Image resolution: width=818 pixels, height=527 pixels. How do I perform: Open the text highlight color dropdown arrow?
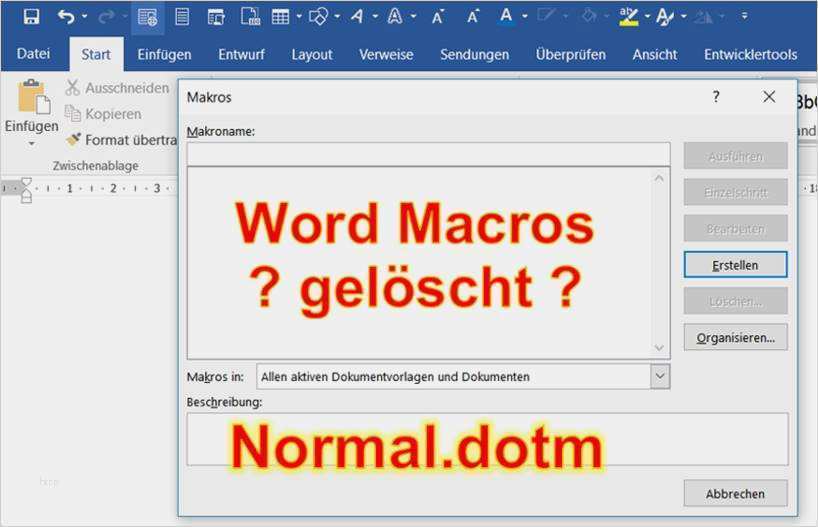647,17
